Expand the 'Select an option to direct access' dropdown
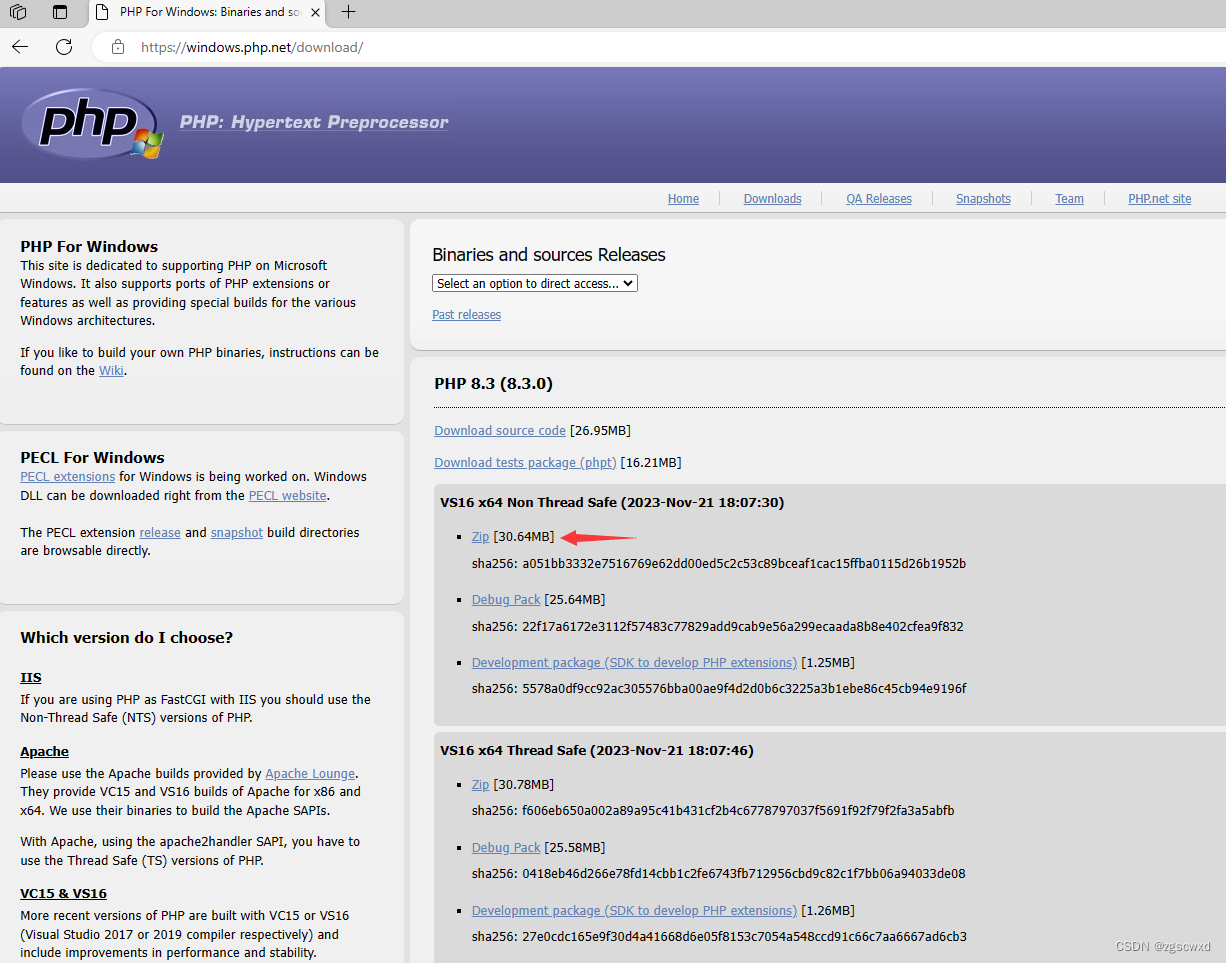The height and width of the screenshot is (963, 1226). [x=535, y=284]
